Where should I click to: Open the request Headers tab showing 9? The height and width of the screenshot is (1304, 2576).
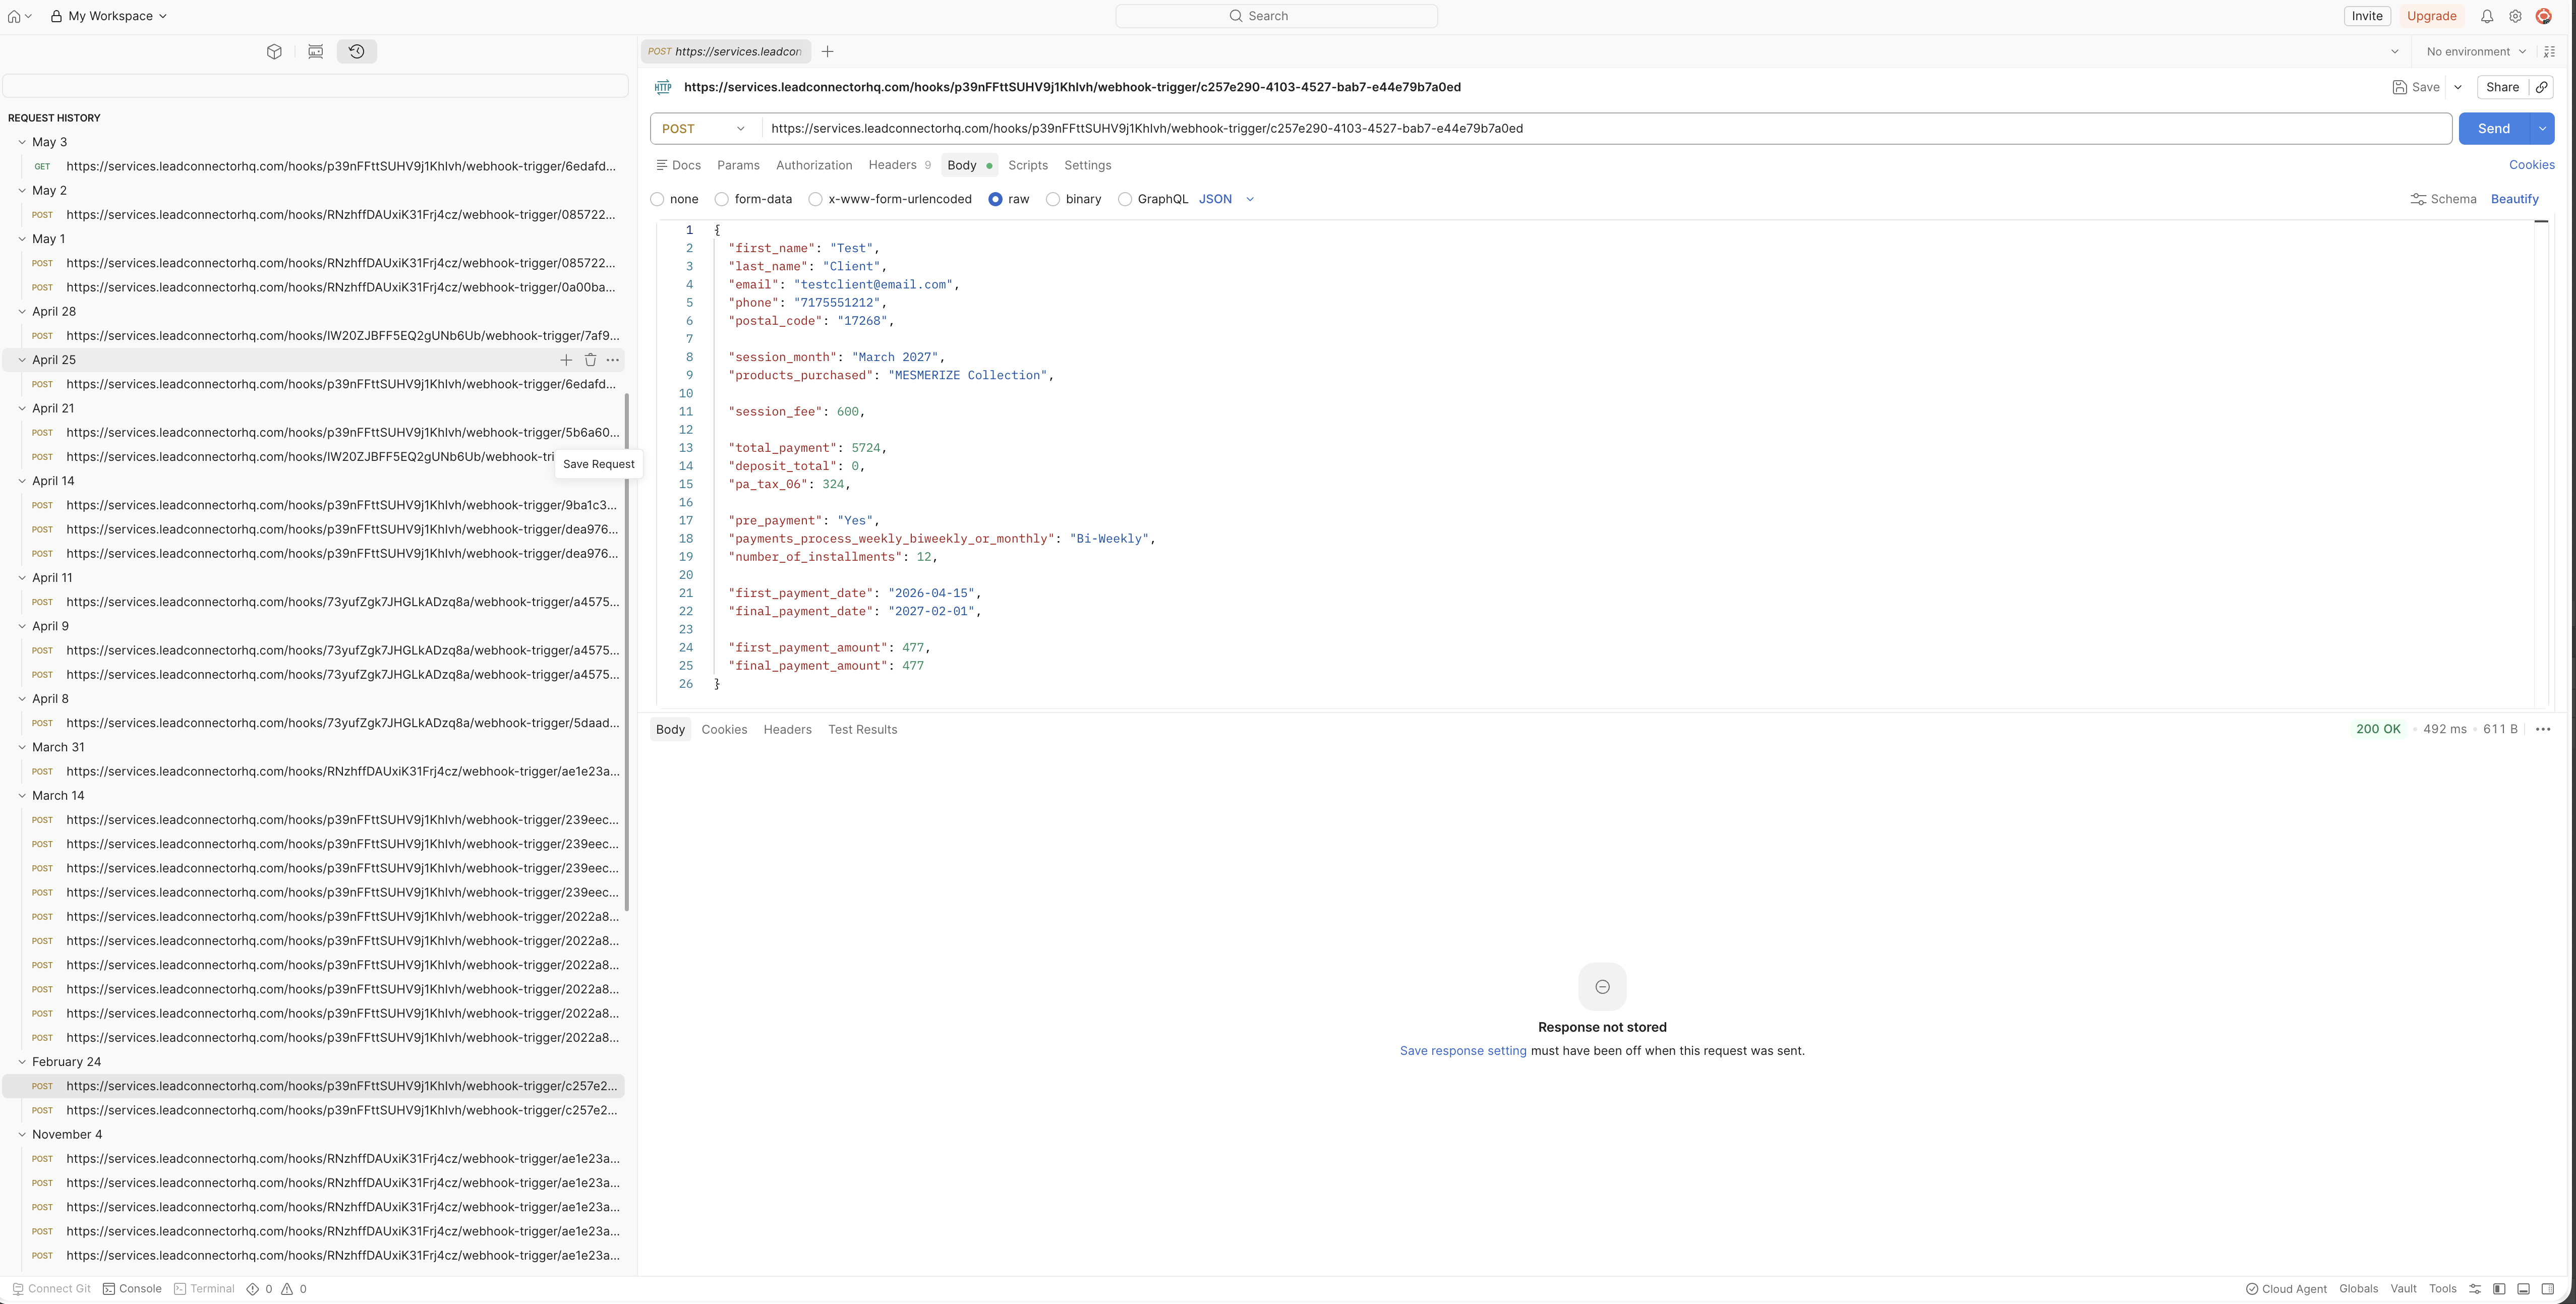coord(899,166)
